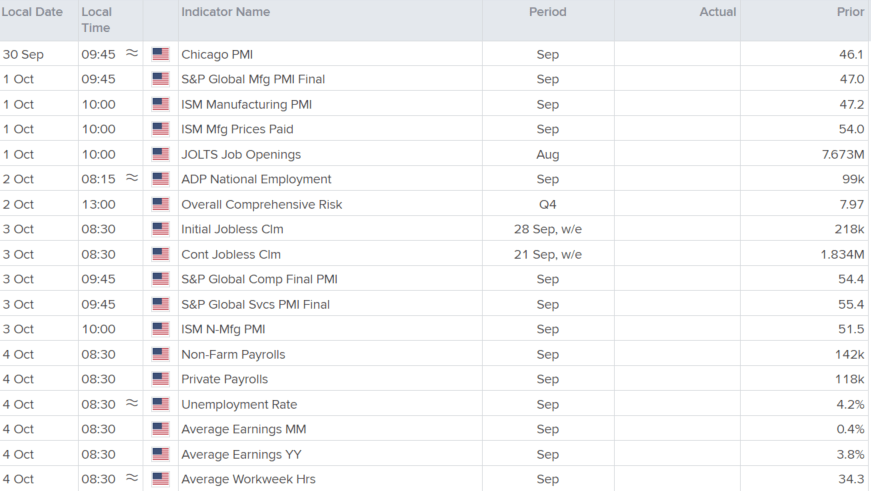
Task: Sort by the Local Date column header
Action: click(x=32, y=12)
